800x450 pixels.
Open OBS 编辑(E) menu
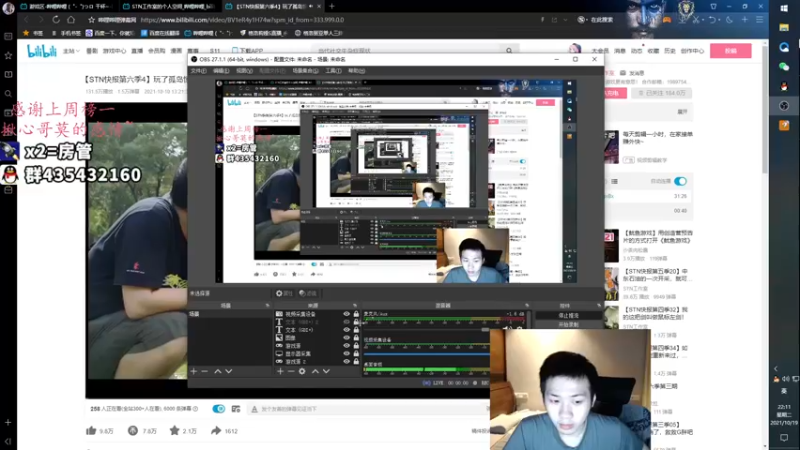pyautogui.click(x=221, y=70)
